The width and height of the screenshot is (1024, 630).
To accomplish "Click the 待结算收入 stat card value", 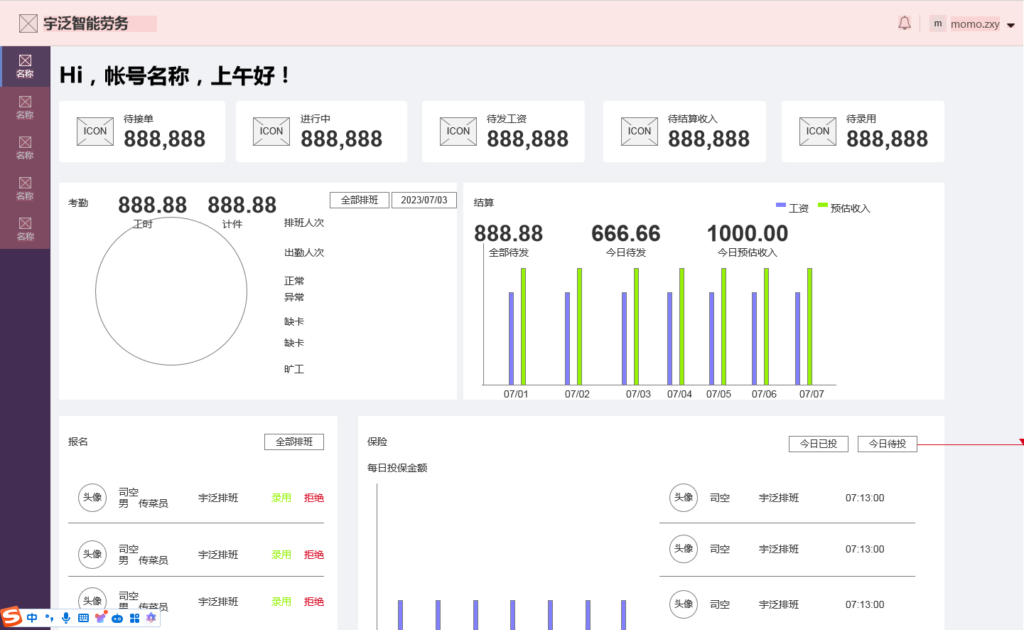I will (x=709, y=139).
